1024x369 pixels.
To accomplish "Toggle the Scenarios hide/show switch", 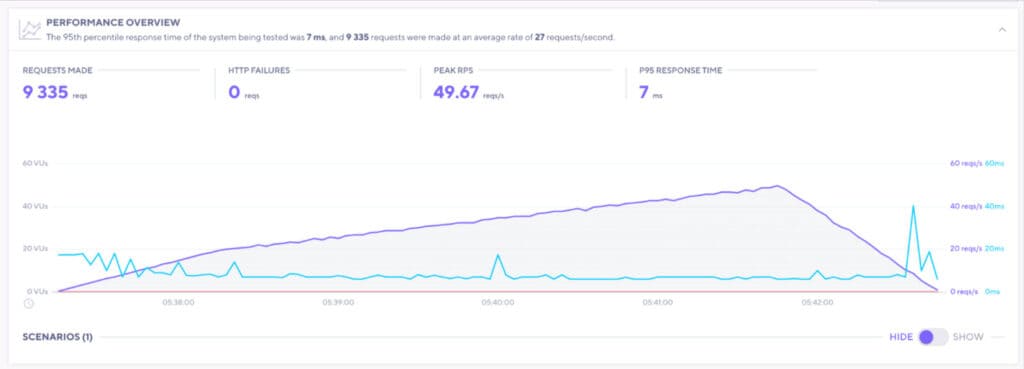I will coord(933,337).
